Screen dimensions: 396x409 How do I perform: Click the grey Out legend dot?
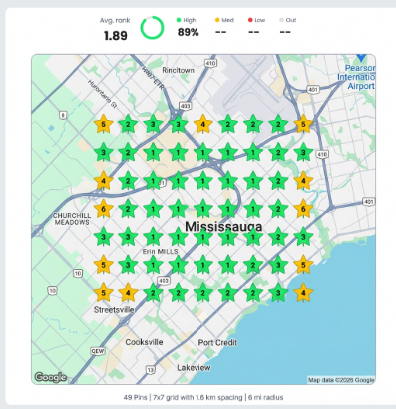pos(281,20)
